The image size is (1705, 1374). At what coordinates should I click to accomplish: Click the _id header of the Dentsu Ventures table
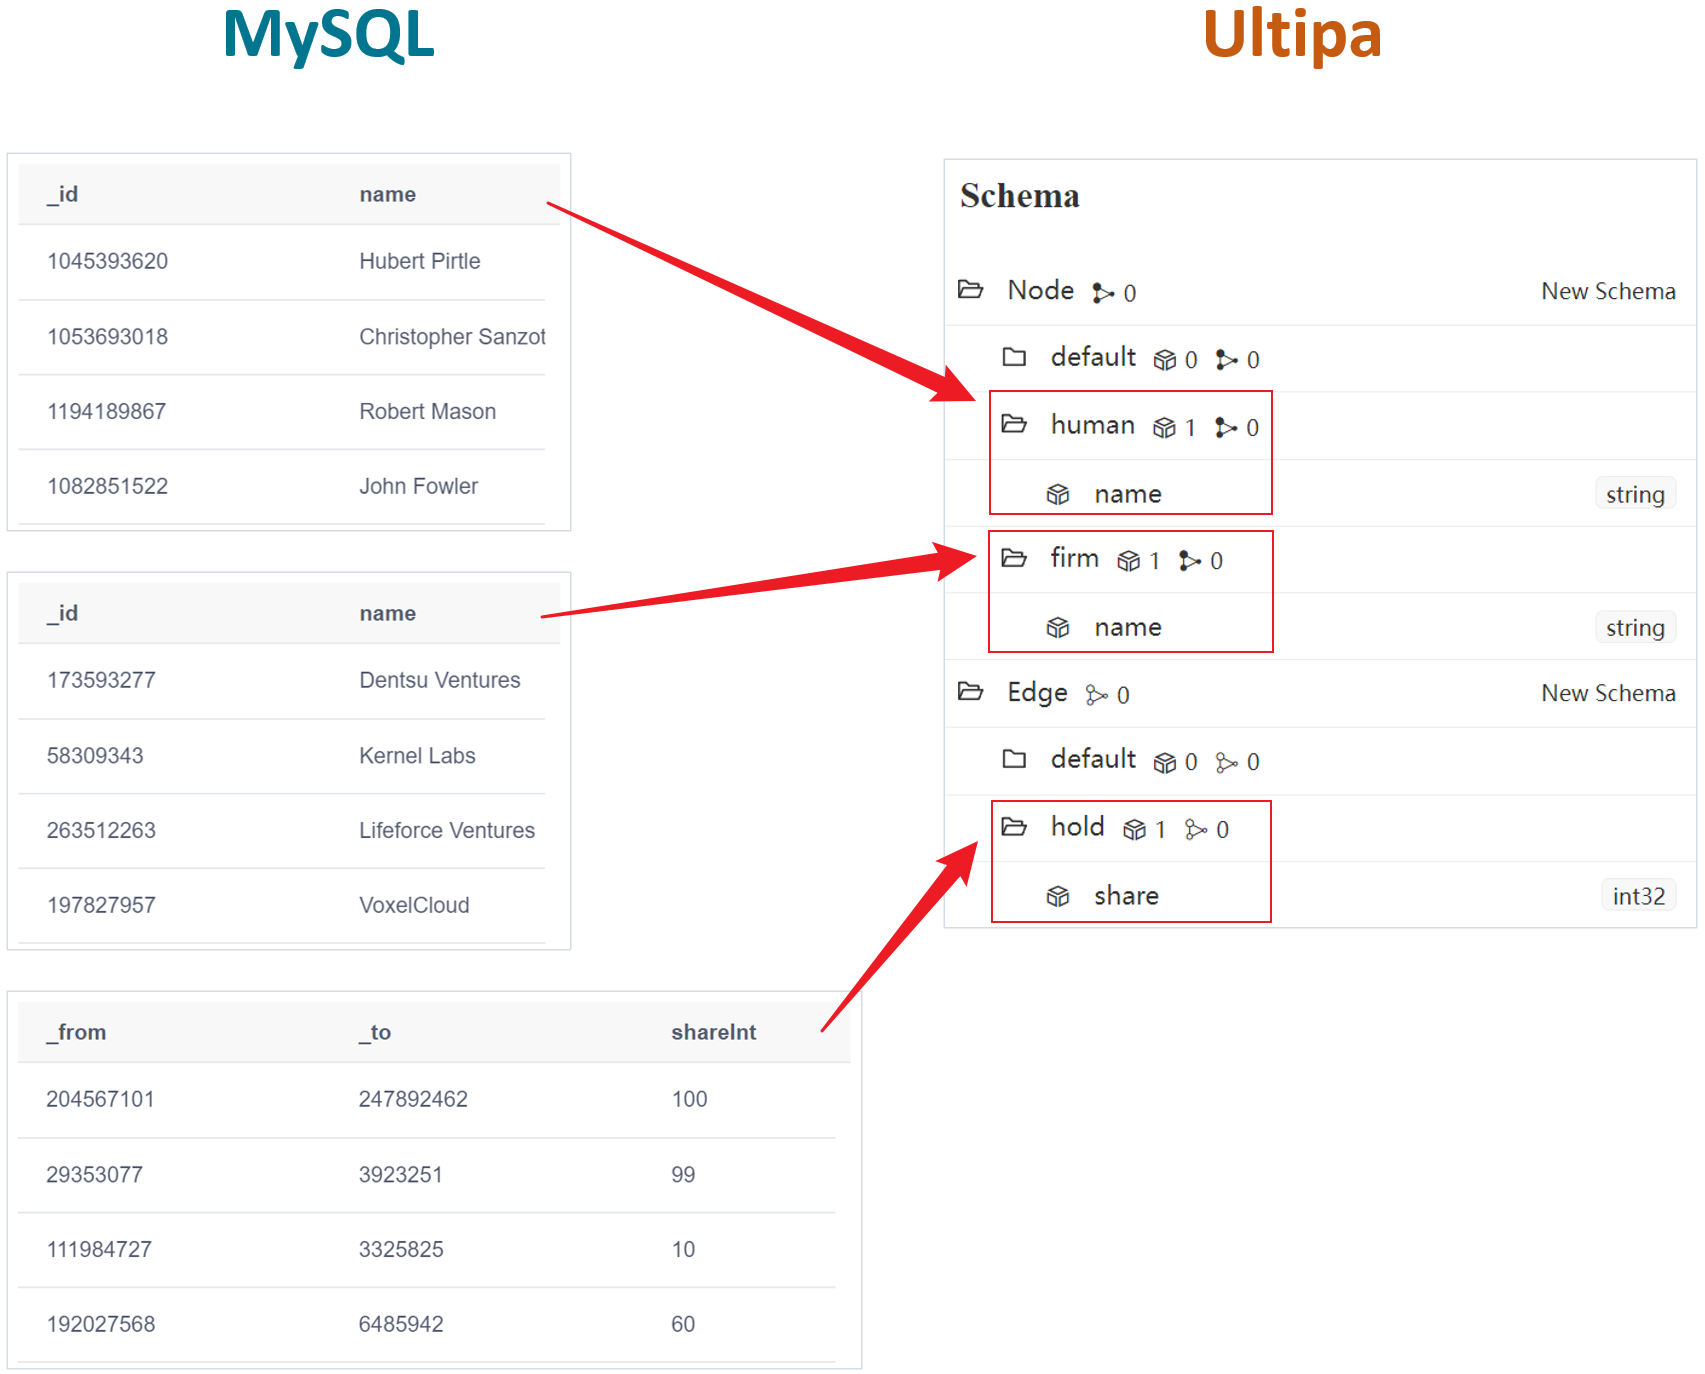click(x=62, y=613)
